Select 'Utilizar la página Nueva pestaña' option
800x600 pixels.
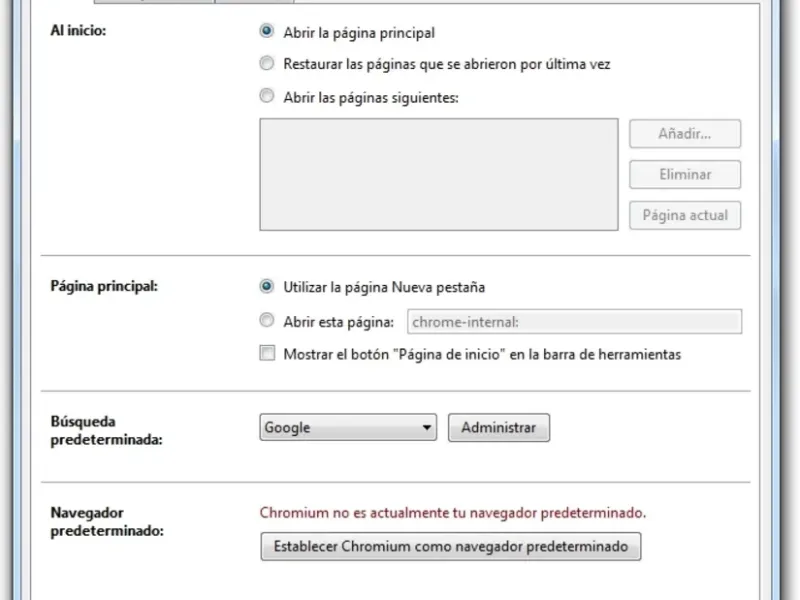[267, 287]
